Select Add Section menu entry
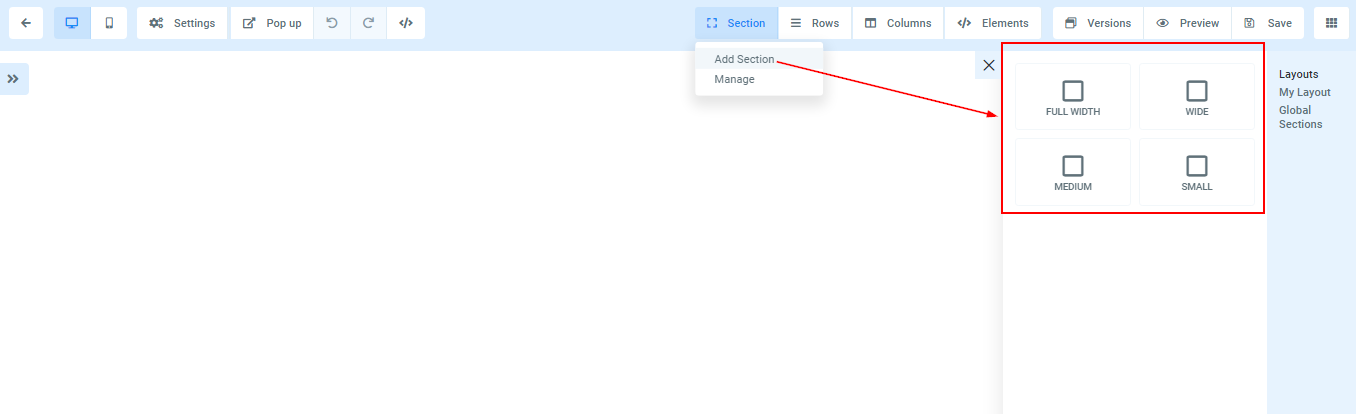1356x414 pixels. [x=744, y=59]
